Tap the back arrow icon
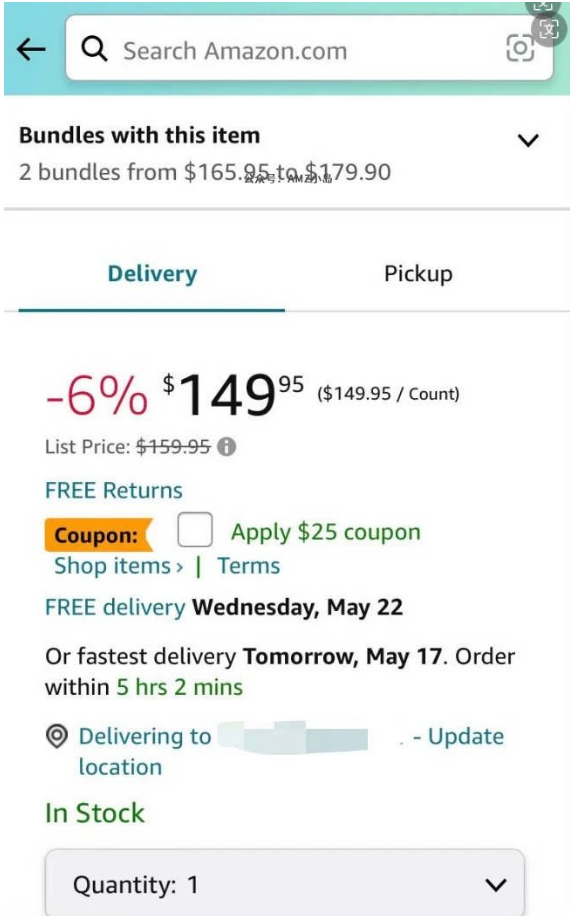 coord(31,50)
